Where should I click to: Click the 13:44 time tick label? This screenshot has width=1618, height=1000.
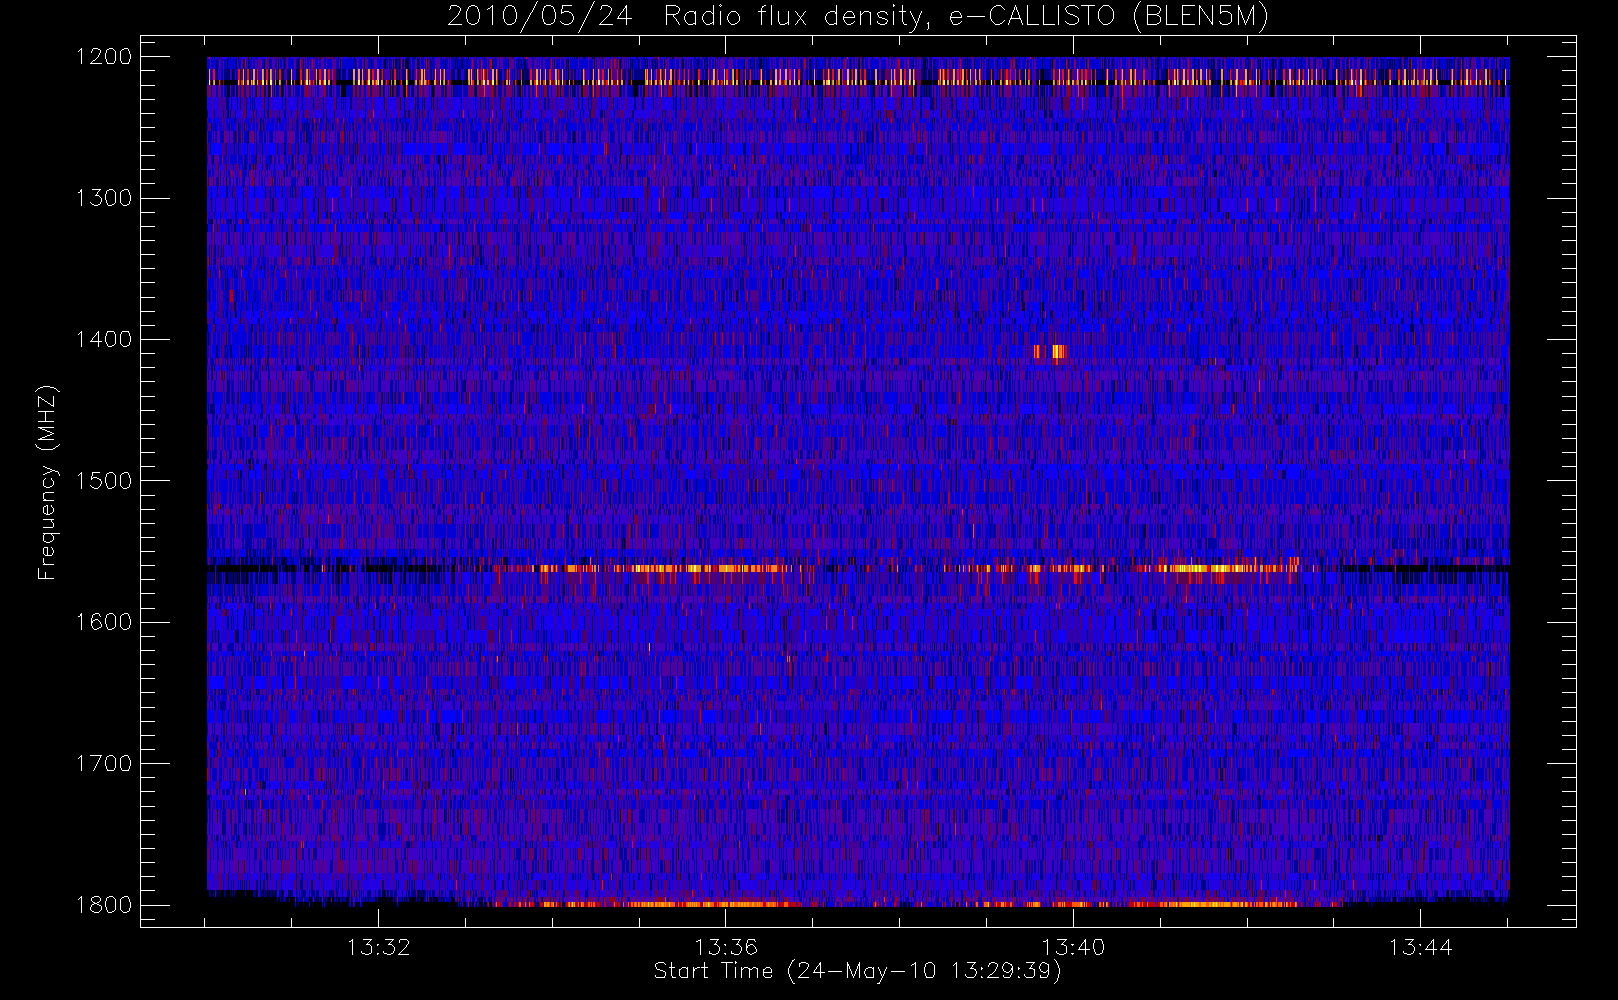(x=1420, y=947)
